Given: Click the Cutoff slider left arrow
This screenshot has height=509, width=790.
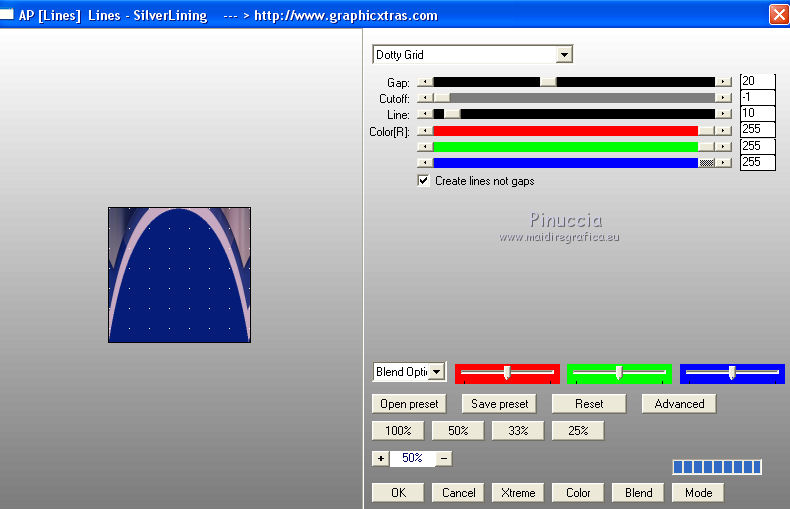Looking at the screenshot, I should point(425,98).
